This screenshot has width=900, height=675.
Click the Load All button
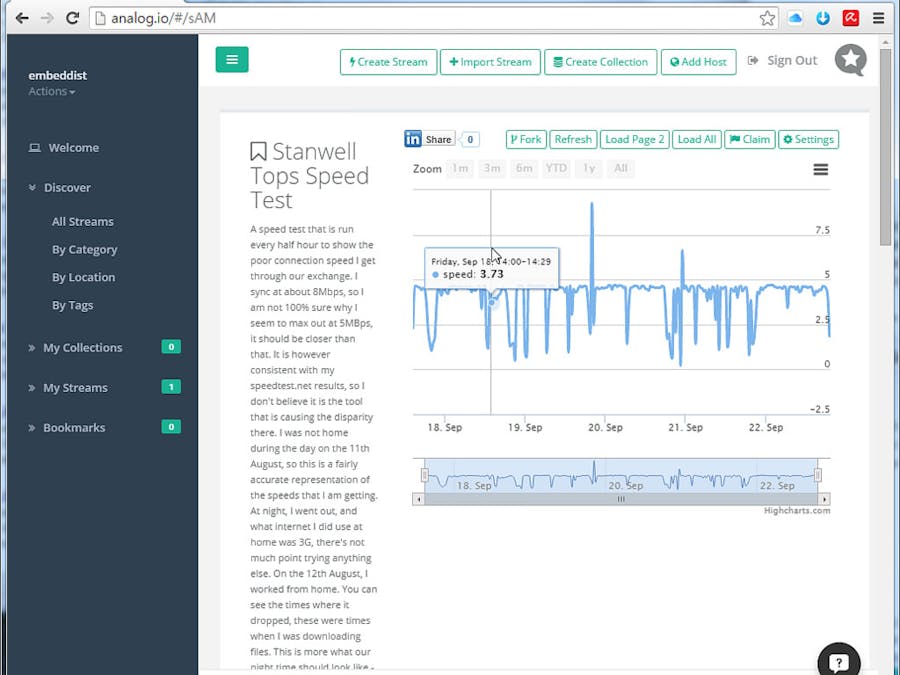(697, 139)
